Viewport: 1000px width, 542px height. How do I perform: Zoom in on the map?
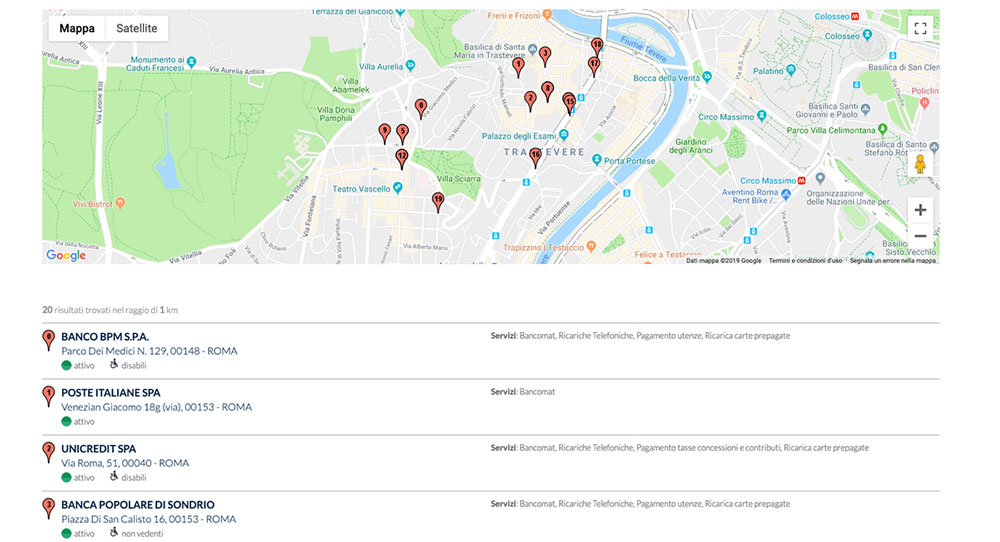coord(920,210)
